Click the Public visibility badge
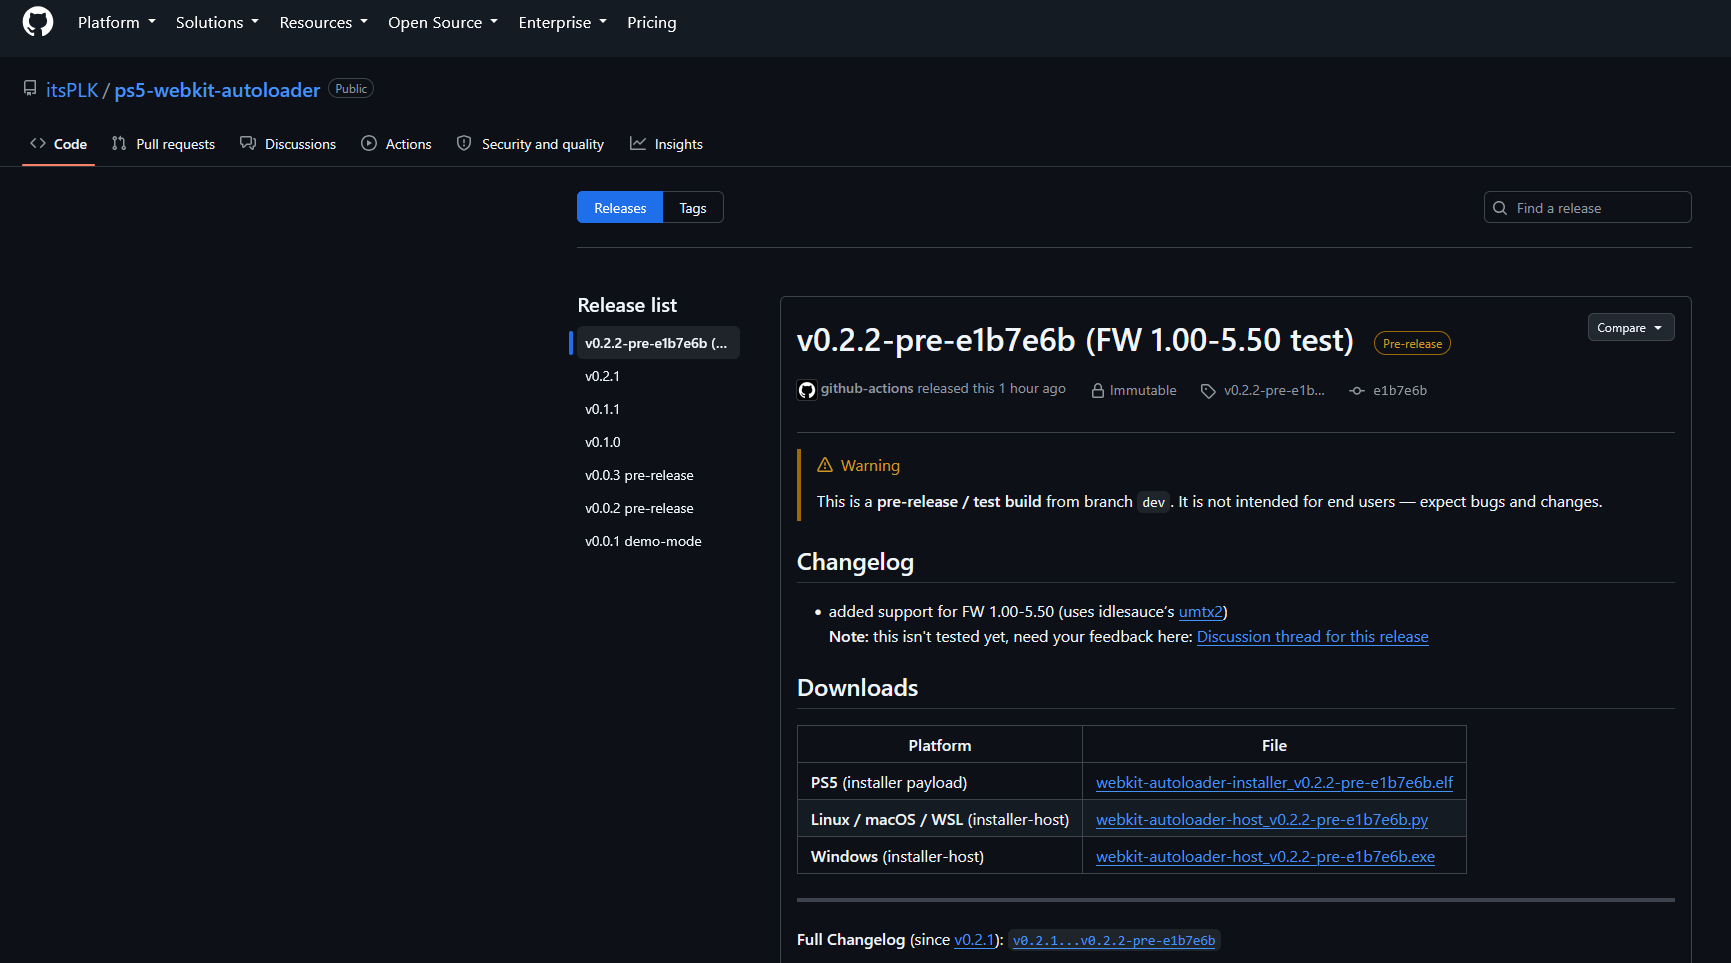The height and width of the screenshot is (963, 1731). (x=351, y=89)
